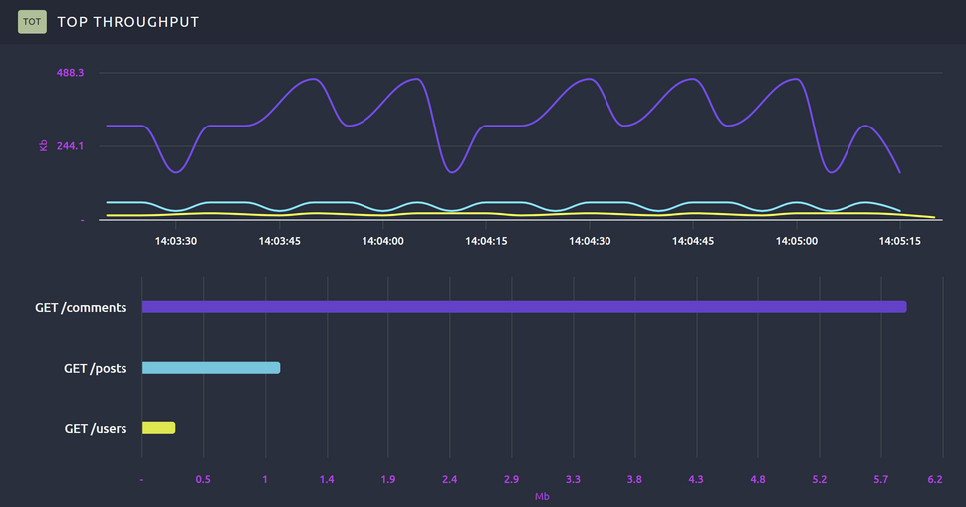Click the Mb axis unit label
Viewport: 966px width, 507px height.
[x=542, y=496]
